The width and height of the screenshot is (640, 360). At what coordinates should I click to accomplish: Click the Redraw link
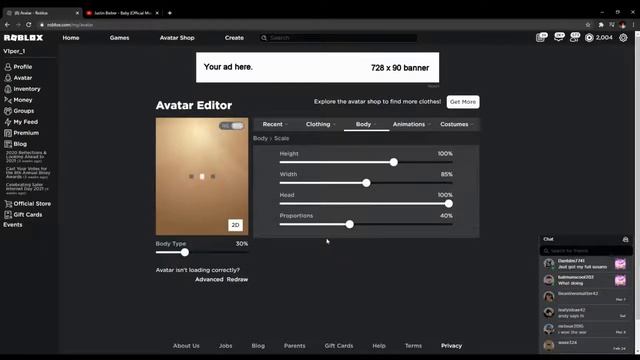(237, 279)
